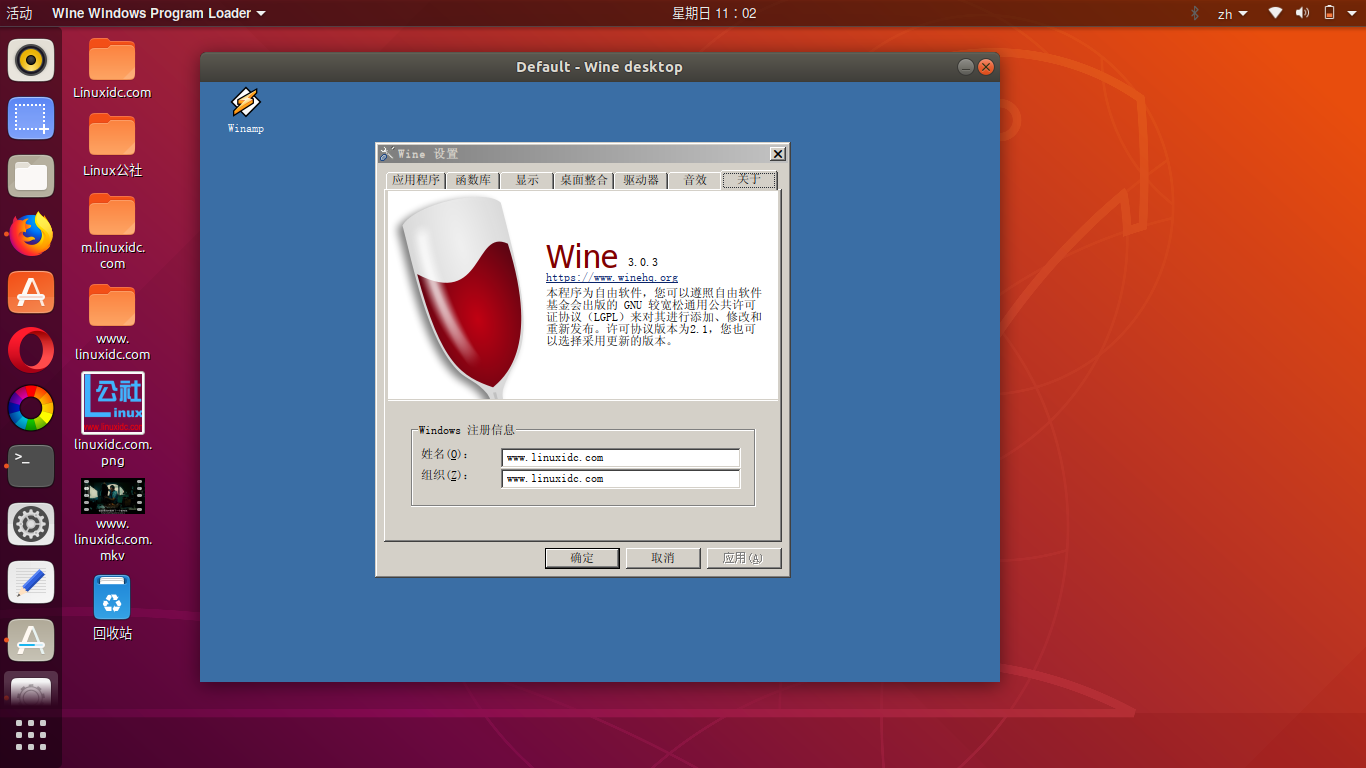Switch to the 驱动器 tab in Wine 设置
This screenshot has height=768, width=1366.
click(x=640, y=180)
